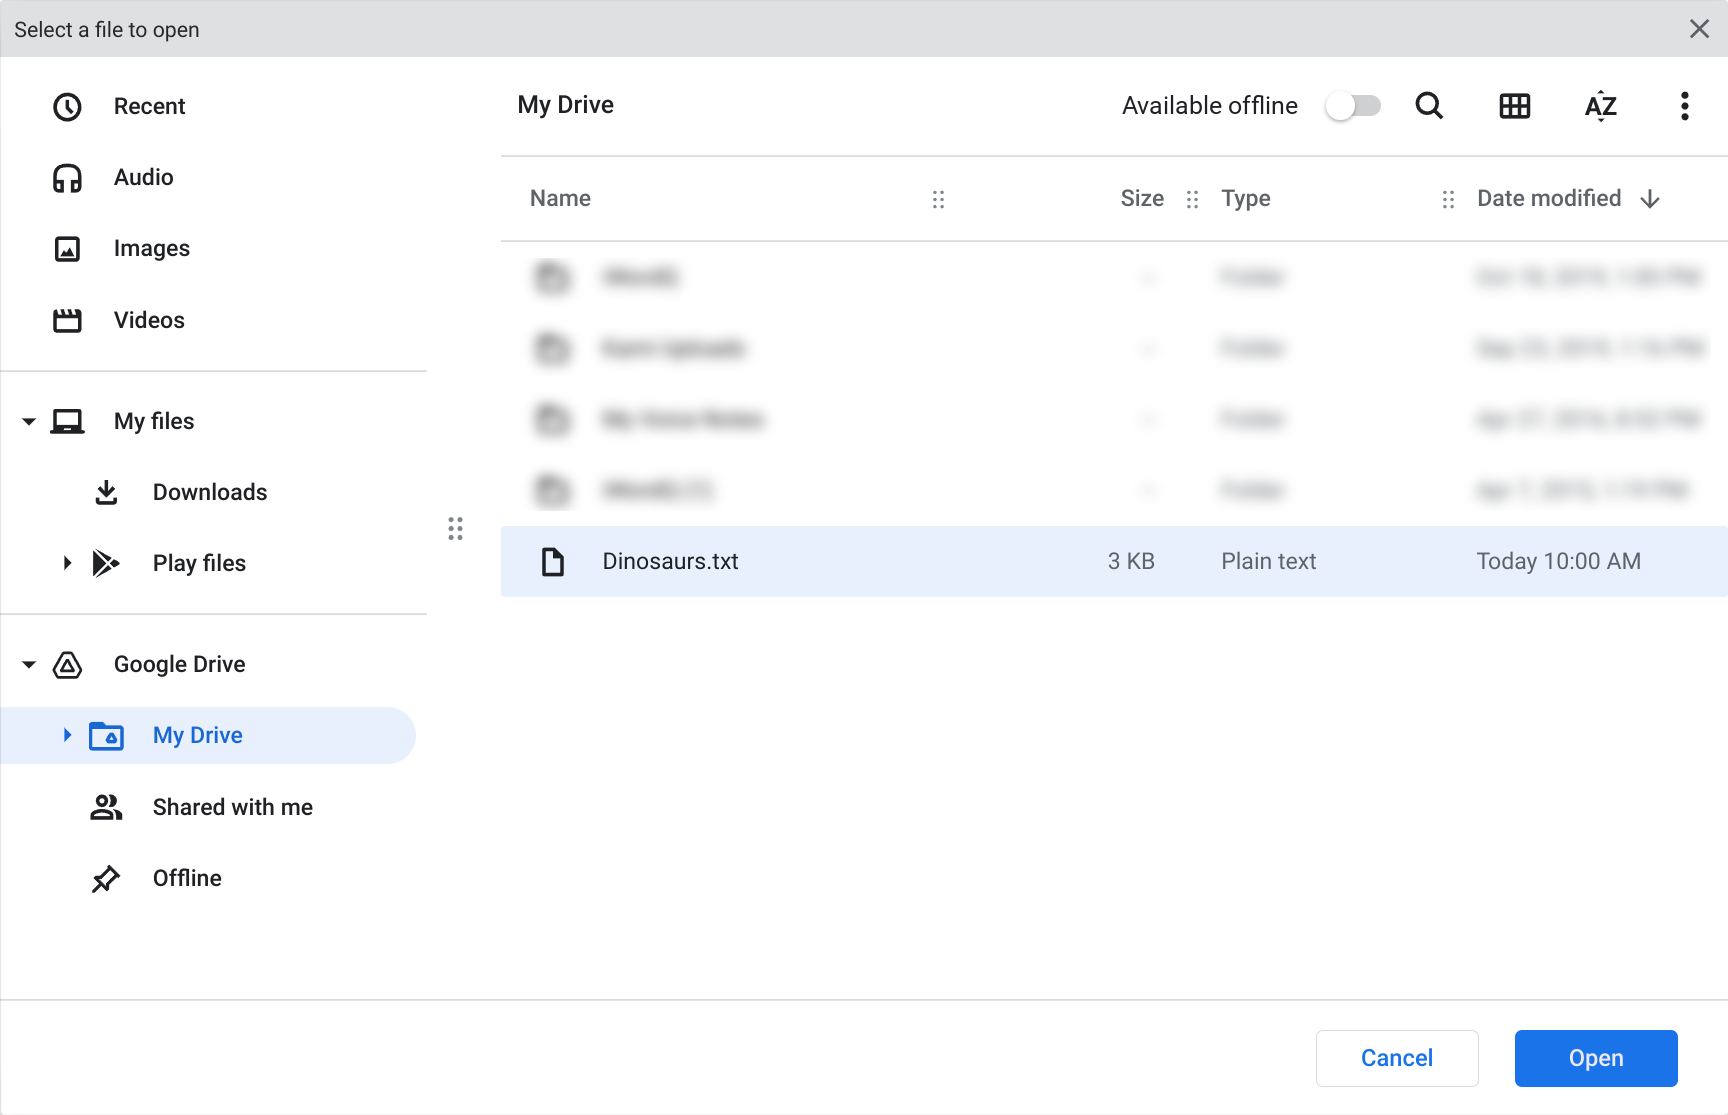The height and width of the screenshot is (1115, 1728).
Task: Select the Dinosaurs.txt file name
Action: coord(670,562)
